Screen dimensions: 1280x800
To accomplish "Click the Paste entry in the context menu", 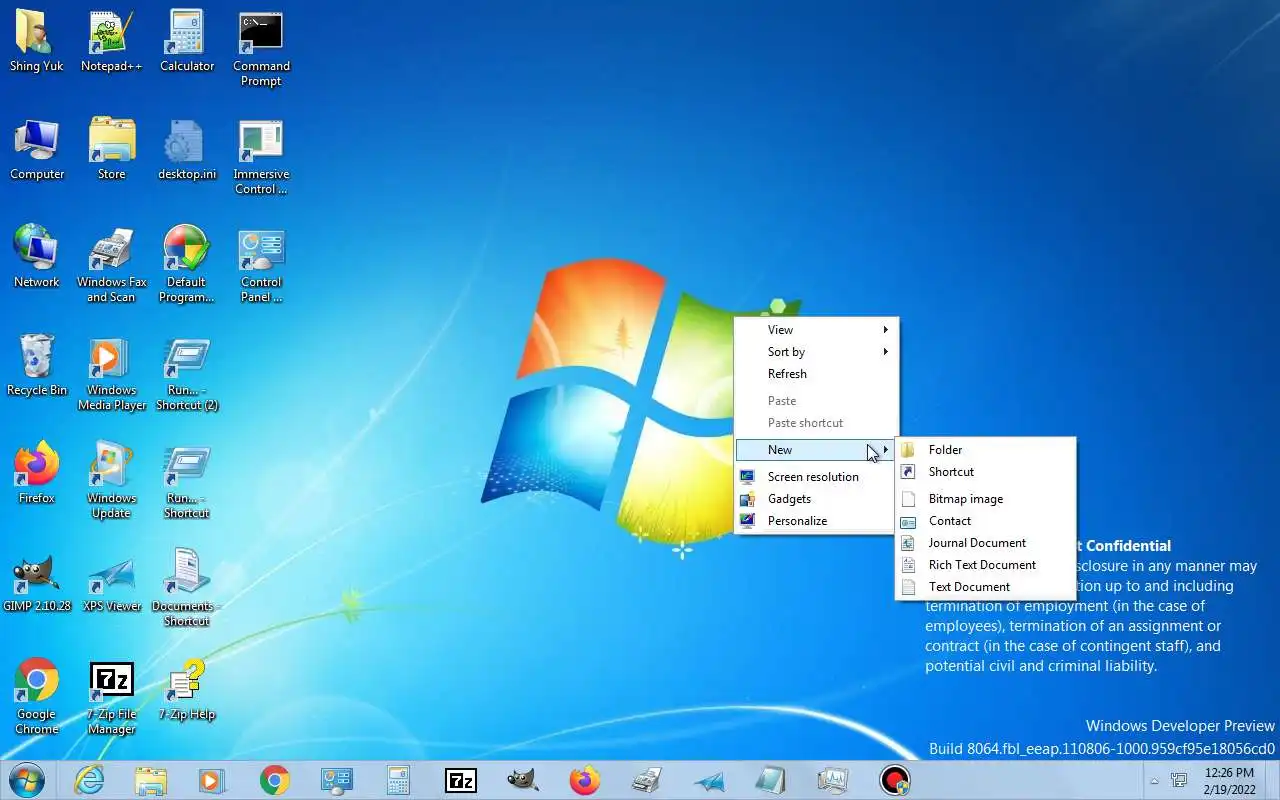I will coord(816,401).
